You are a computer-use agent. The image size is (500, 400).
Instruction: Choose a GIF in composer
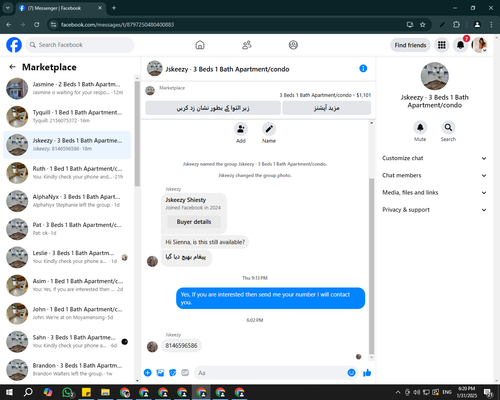point(185,373)
